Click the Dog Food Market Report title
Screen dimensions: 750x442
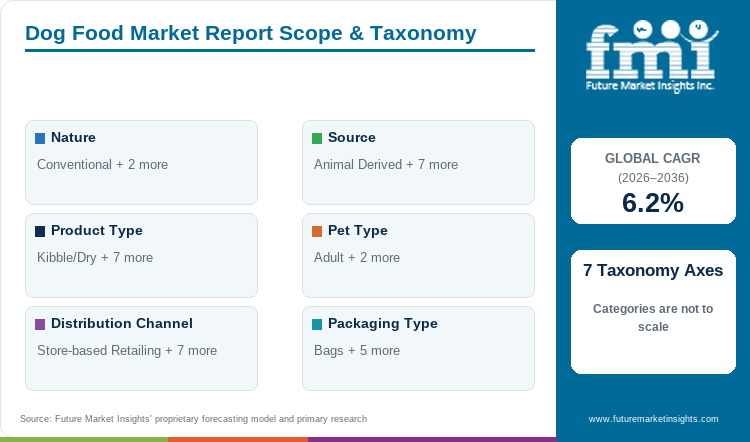click(x=251, y=33)
